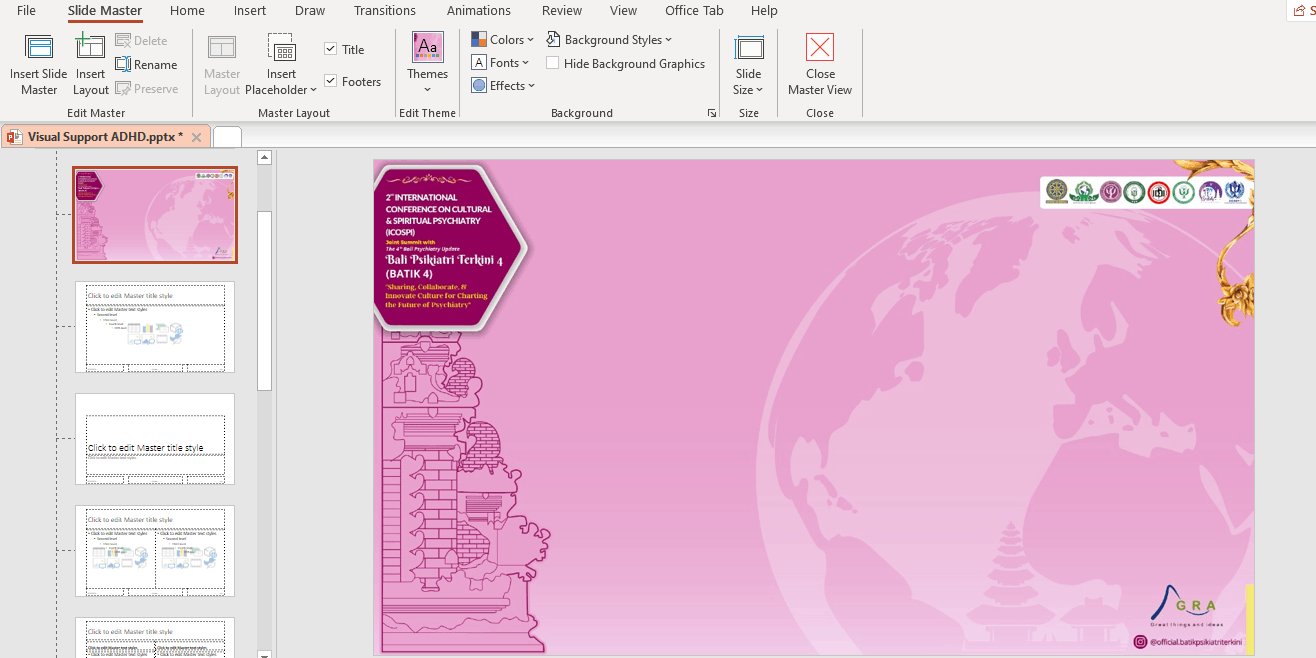The width and height of the screenshot is (1316, 658).
Task: Rename the selected master
Action: (x=146, y=65)
